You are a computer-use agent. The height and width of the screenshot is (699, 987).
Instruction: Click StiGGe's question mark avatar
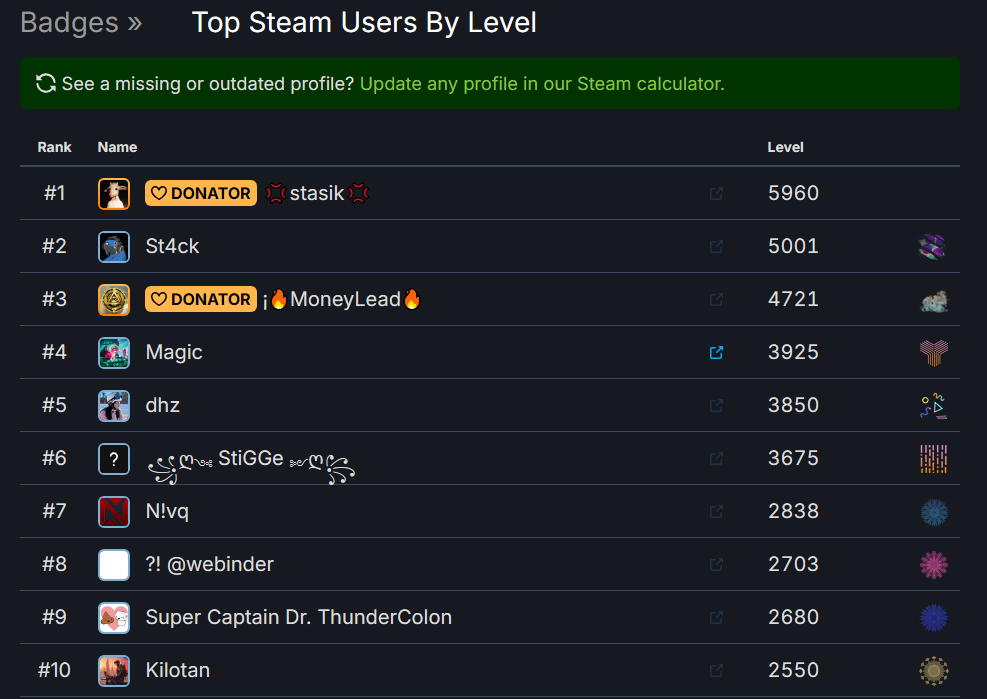[113, 458]
